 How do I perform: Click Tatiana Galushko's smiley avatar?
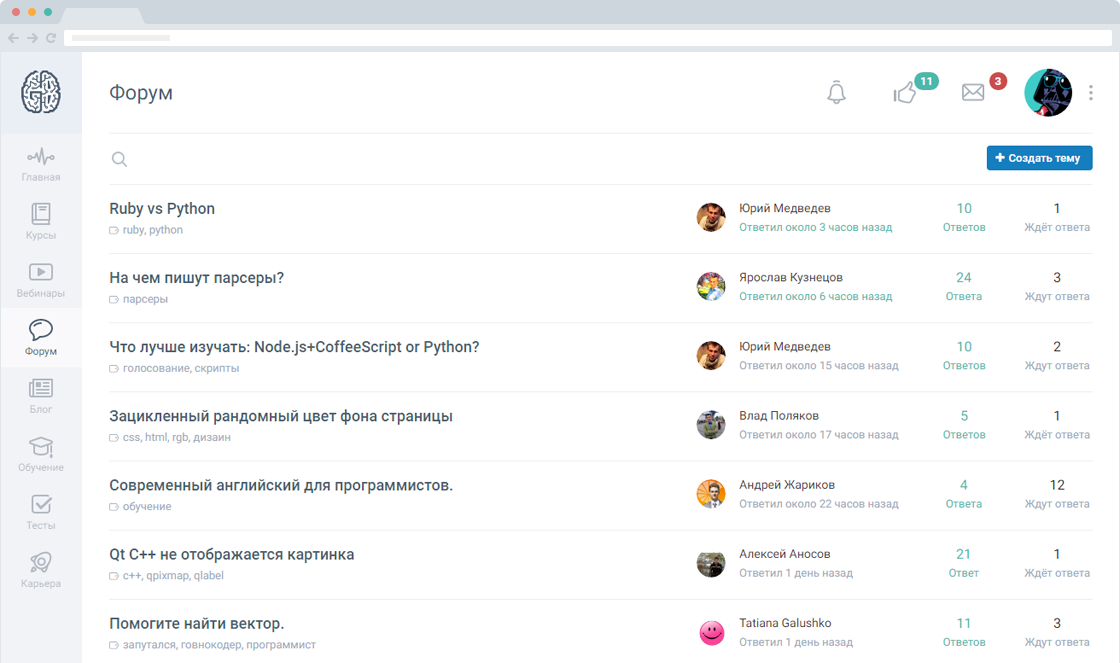[711, 633]
